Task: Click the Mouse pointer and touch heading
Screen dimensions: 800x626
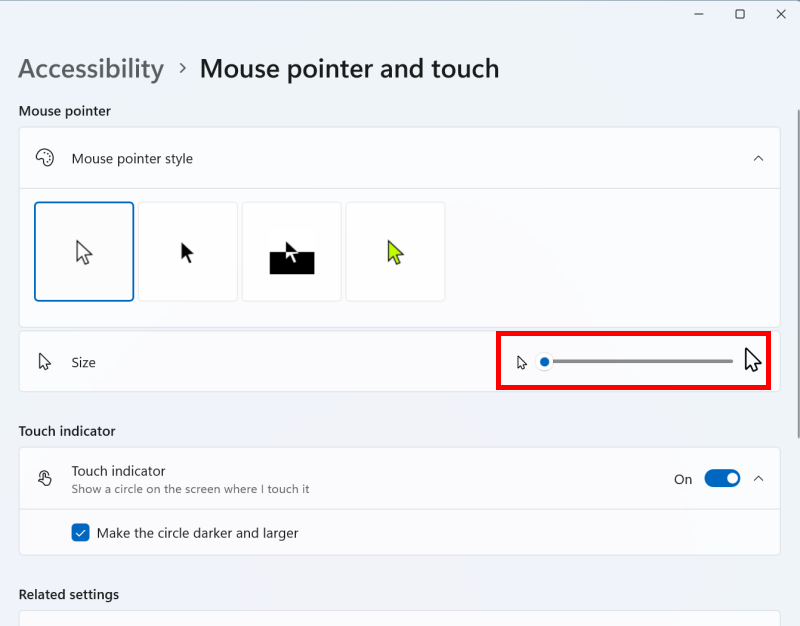Action: 349,69
